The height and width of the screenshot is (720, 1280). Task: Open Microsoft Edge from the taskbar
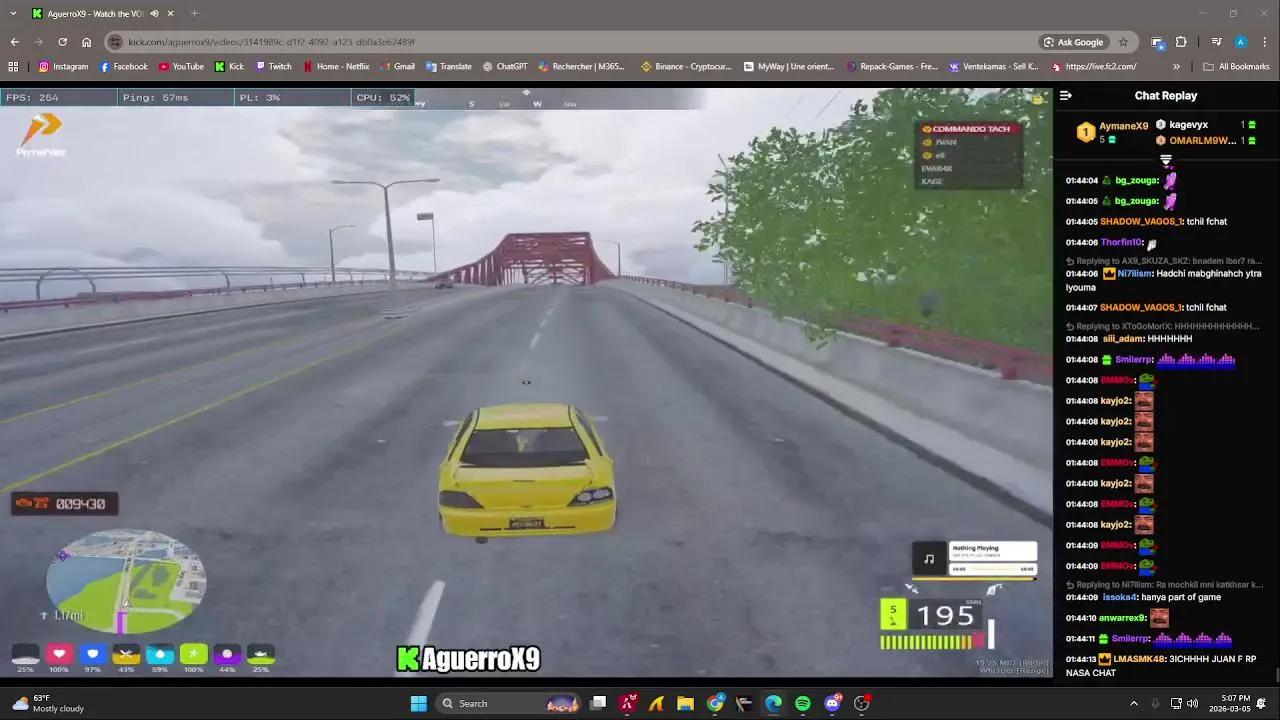point(774,703)
